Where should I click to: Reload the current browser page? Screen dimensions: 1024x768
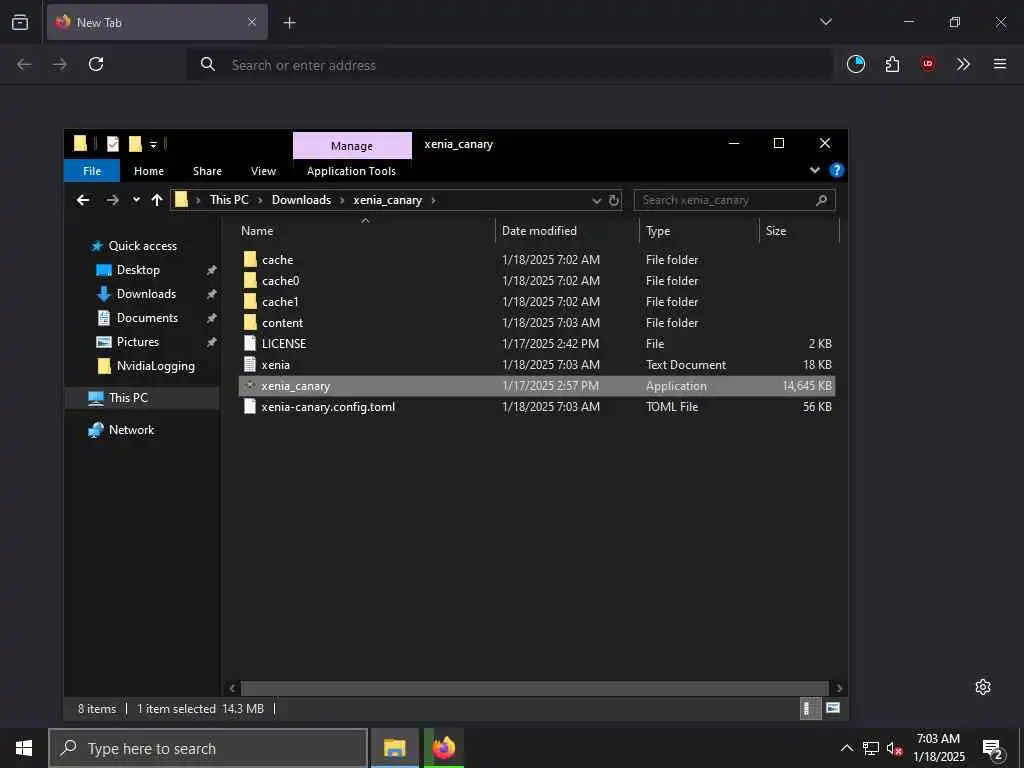tap(96, 64)
